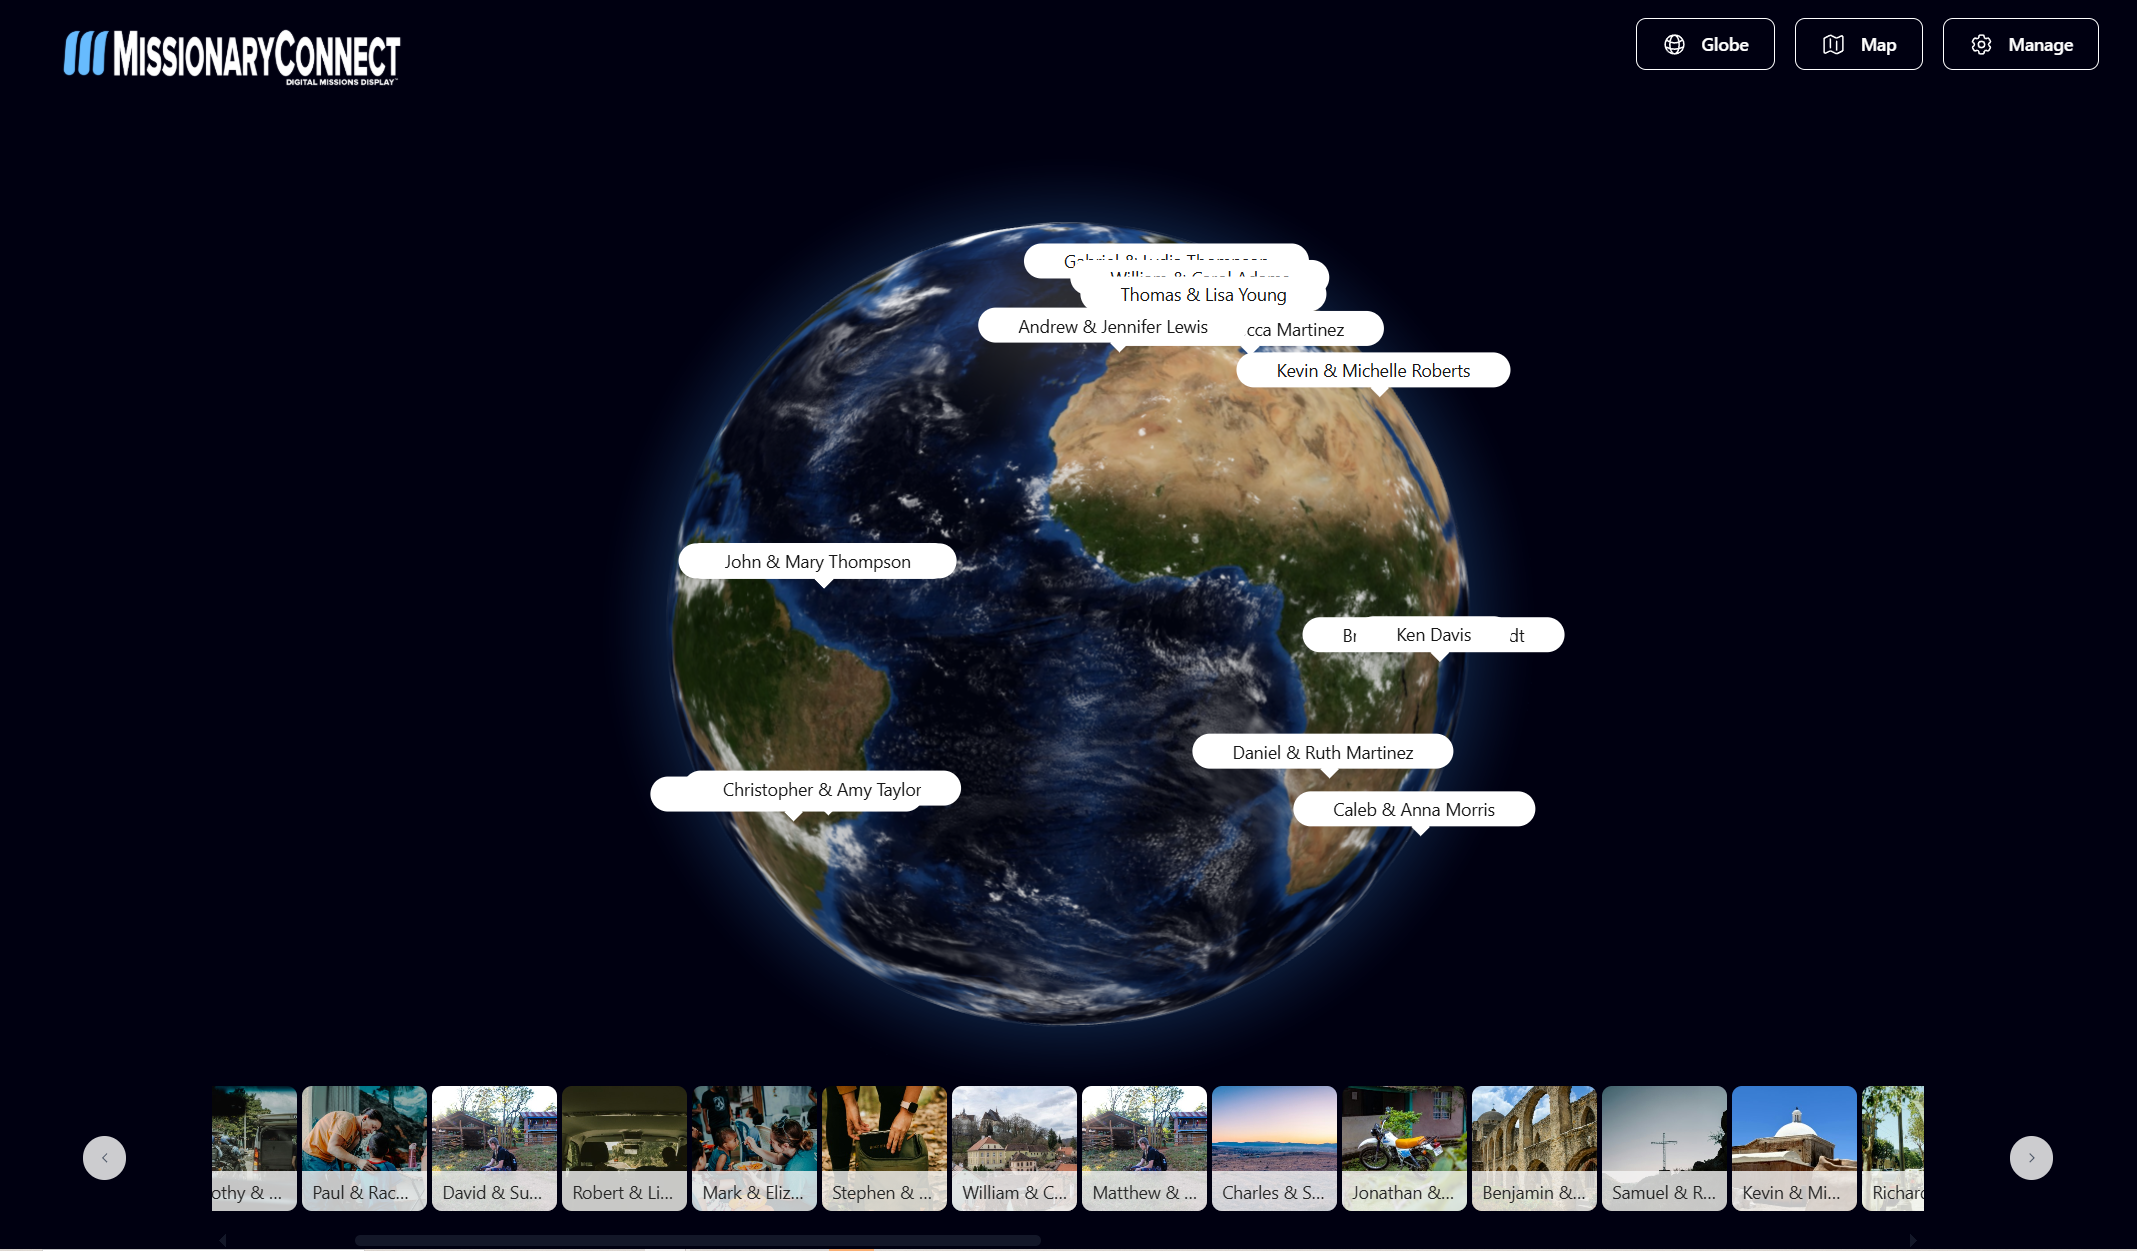Select the Paul & Rachel thumbnail

[364, 1148]
